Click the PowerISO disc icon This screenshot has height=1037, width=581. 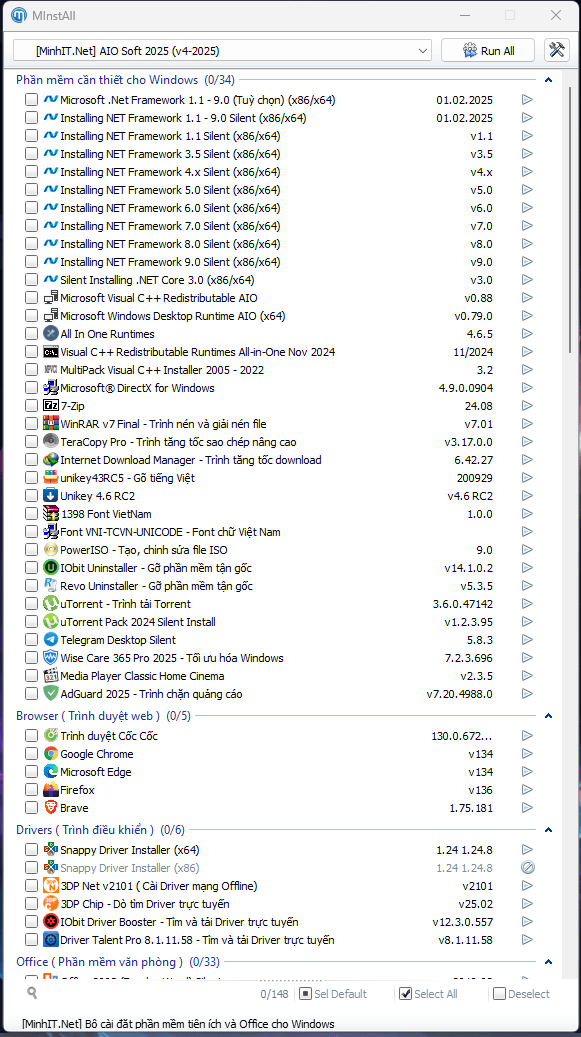tap(51, 550)
